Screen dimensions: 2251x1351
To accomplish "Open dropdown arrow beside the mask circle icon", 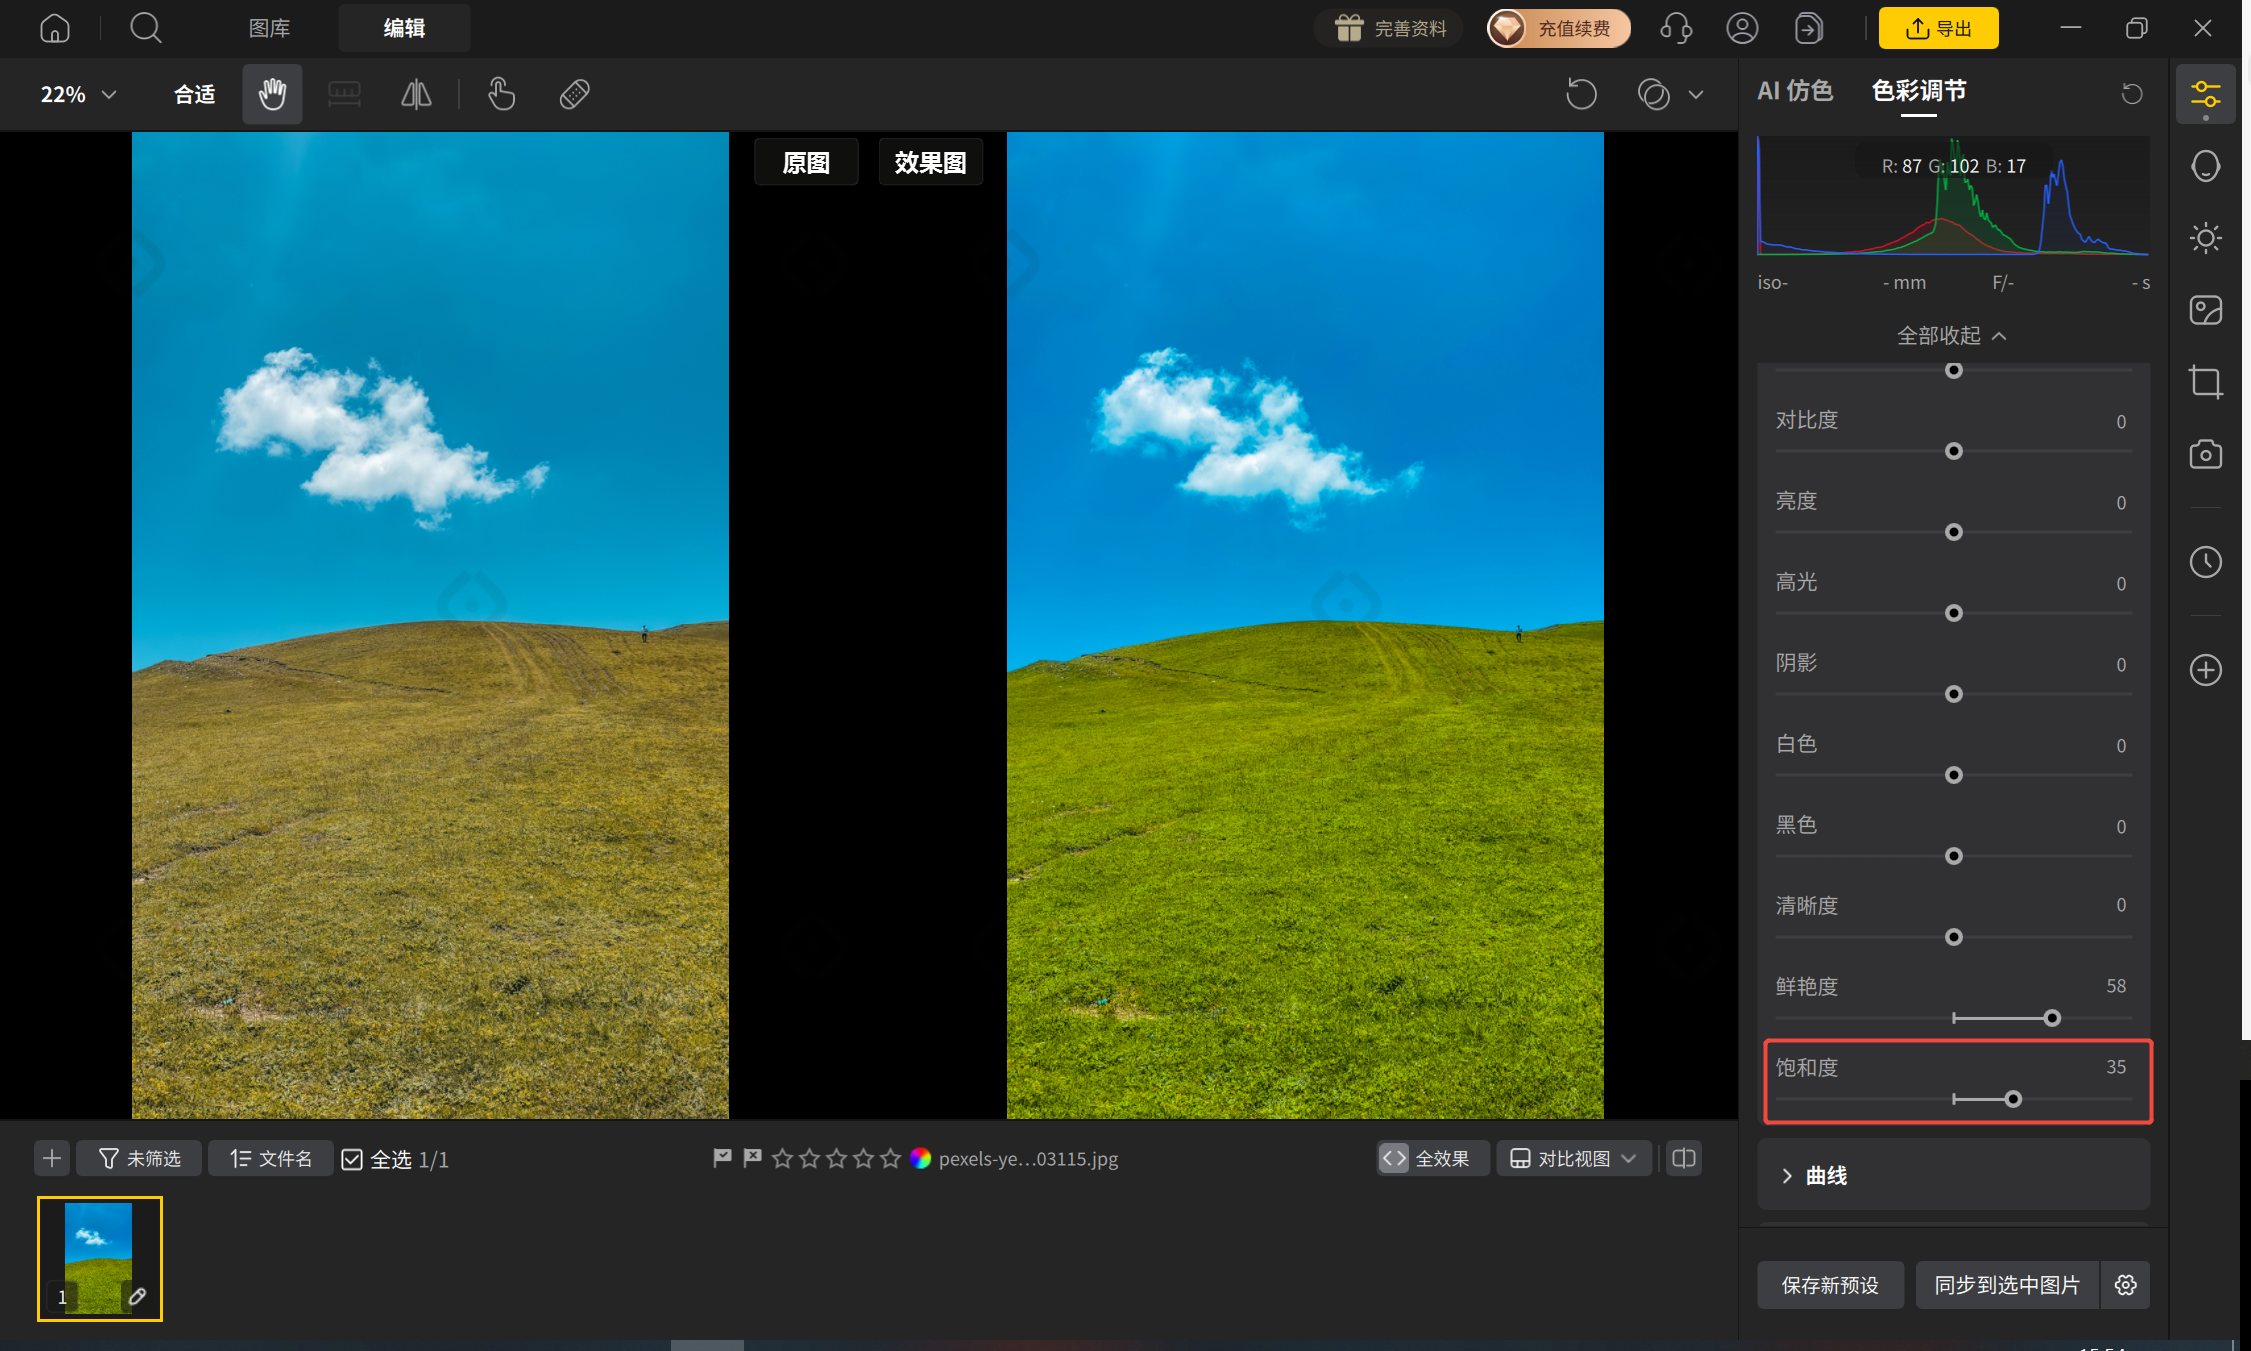I will point(1696,95).
